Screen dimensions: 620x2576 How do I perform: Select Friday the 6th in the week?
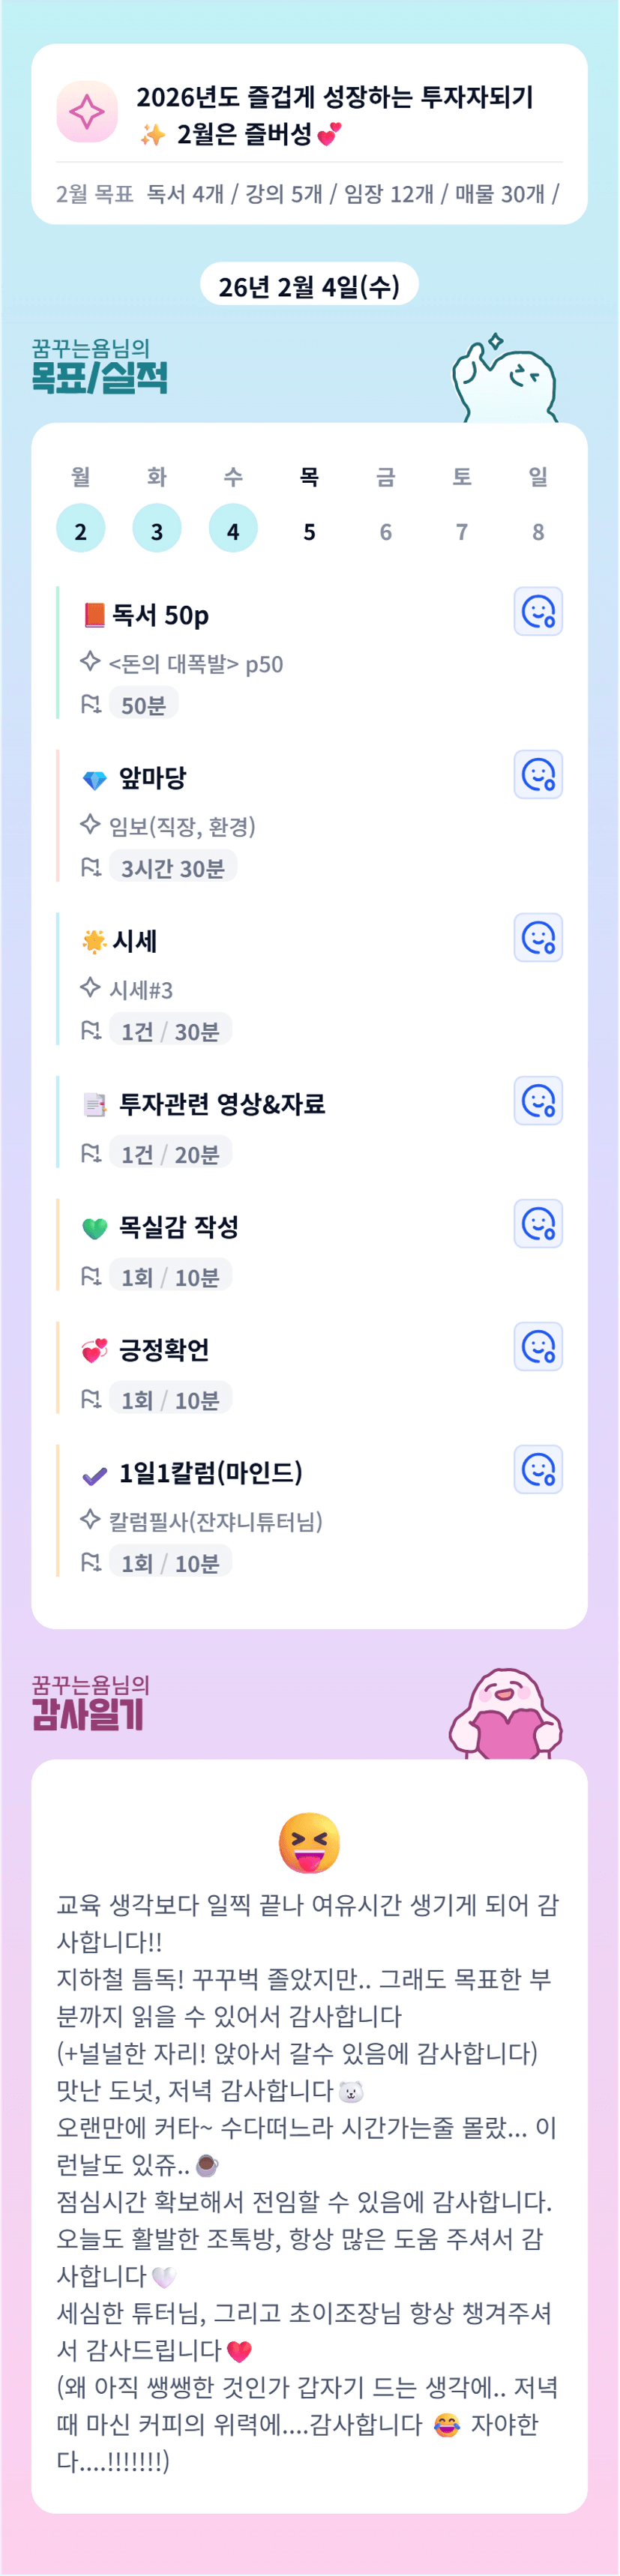coord(385,531)
